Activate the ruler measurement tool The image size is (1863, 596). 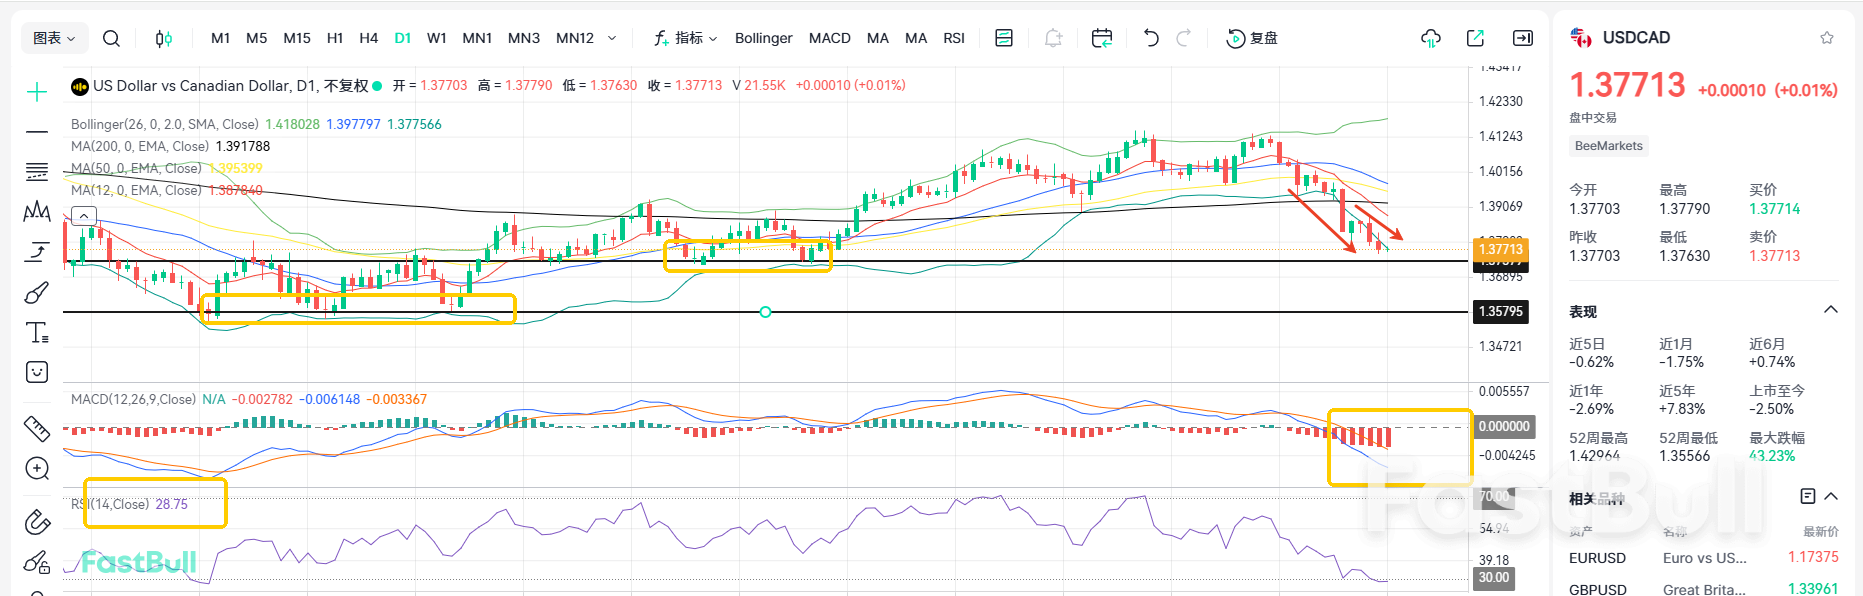pos(37,428)
